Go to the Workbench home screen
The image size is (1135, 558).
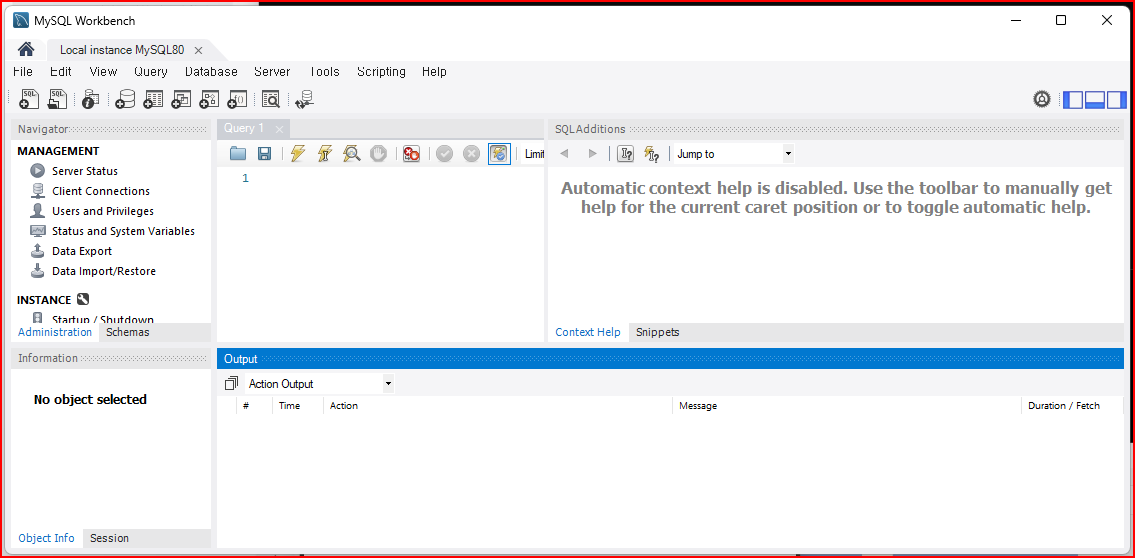[x=26, y=49]
